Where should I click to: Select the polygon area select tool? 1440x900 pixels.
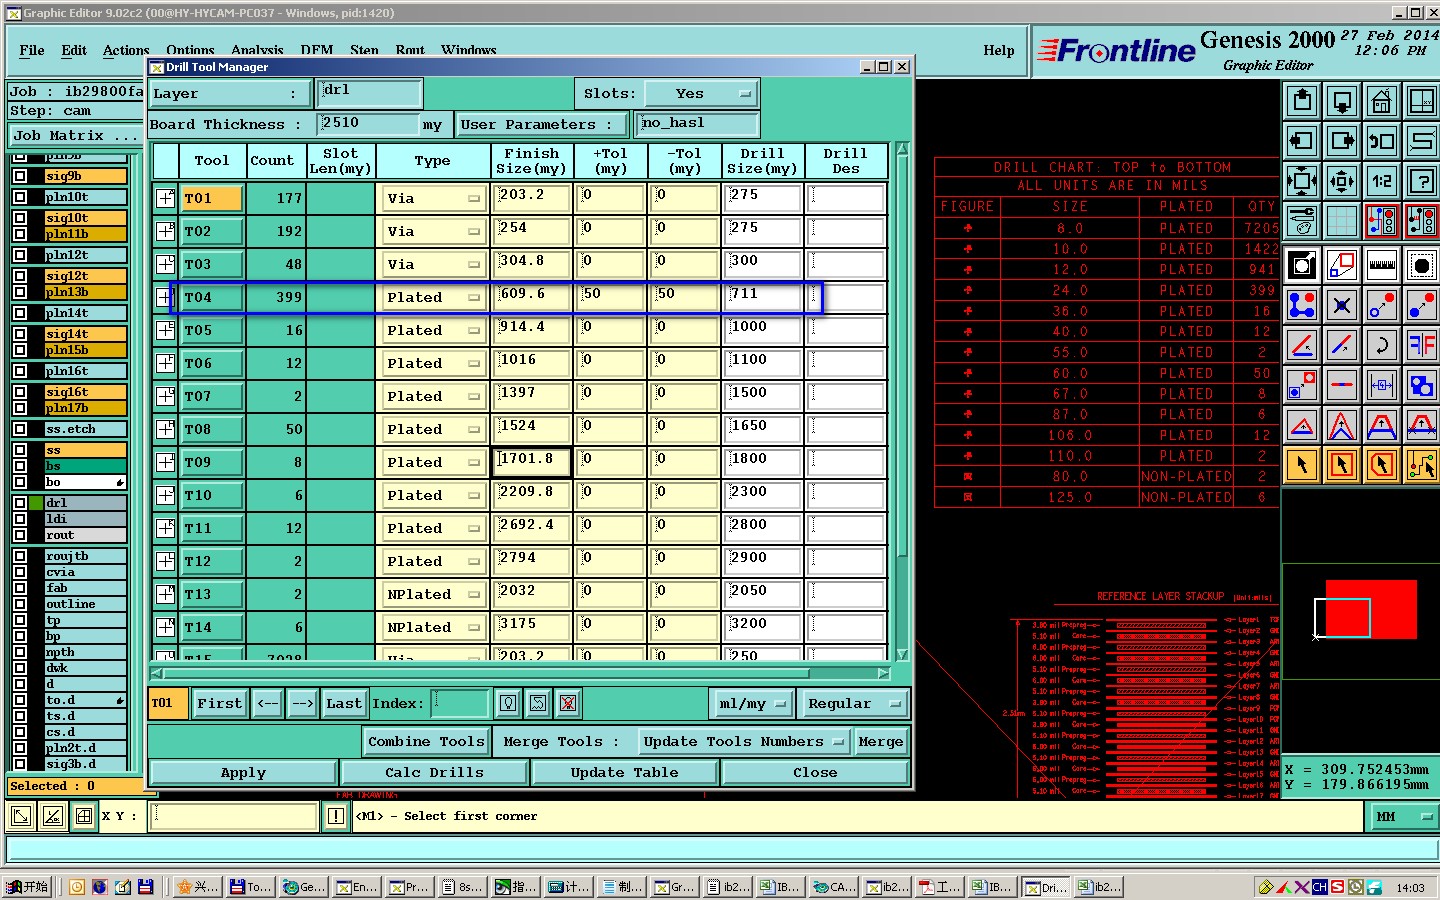(1382, 464)
